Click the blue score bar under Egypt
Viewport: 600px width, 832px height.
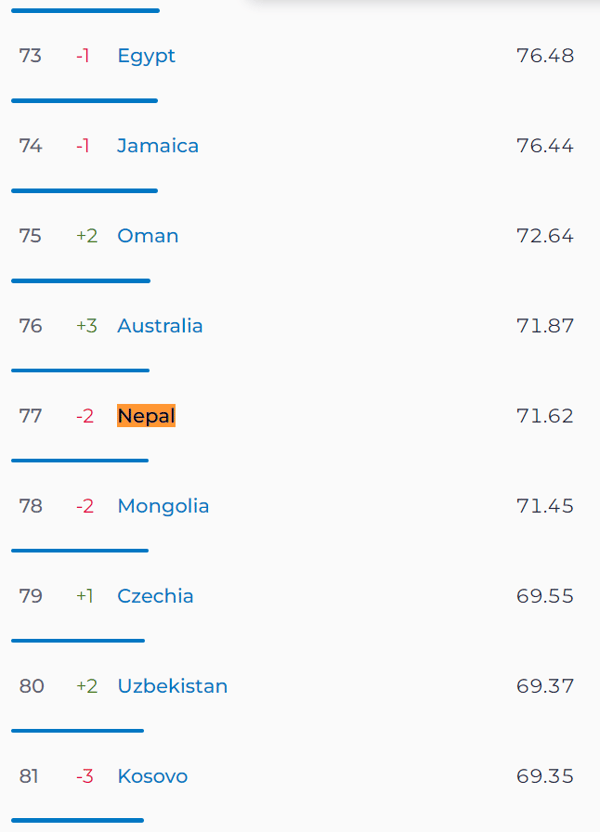click(x=84, y=100)
